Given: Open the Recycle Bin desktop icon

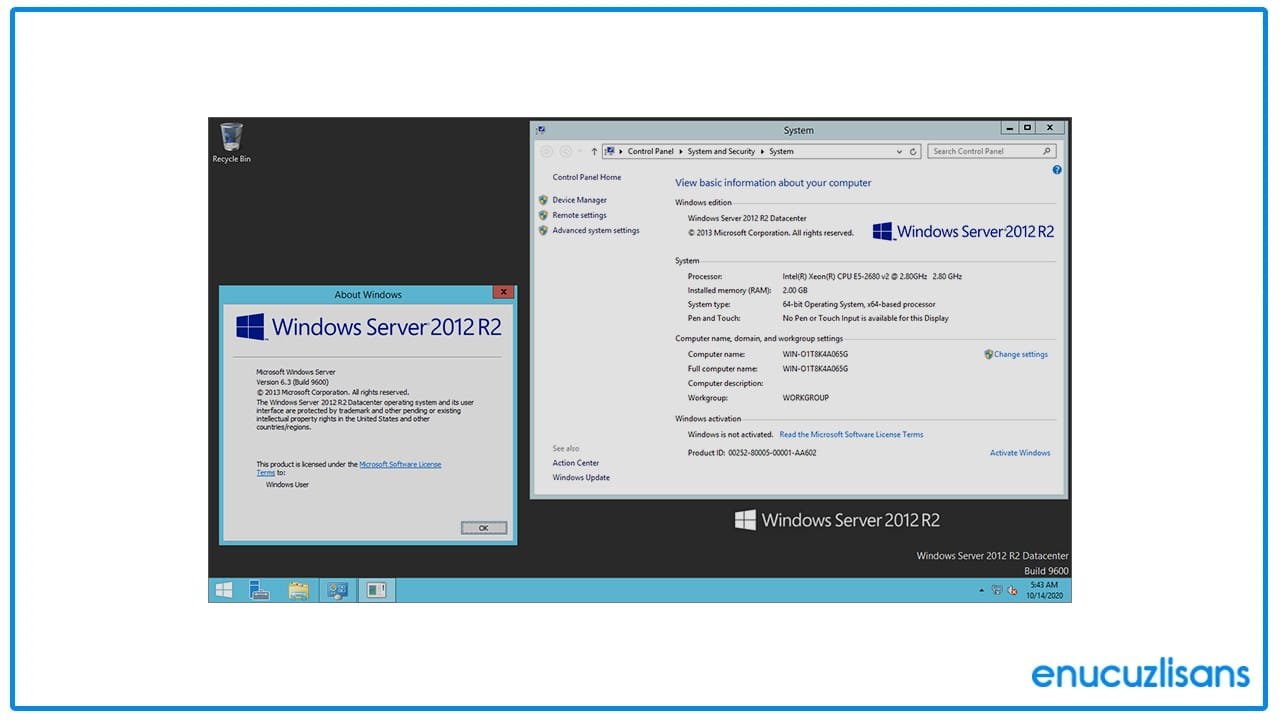Looking at the screenshot, I should click(x=231, y=143).
